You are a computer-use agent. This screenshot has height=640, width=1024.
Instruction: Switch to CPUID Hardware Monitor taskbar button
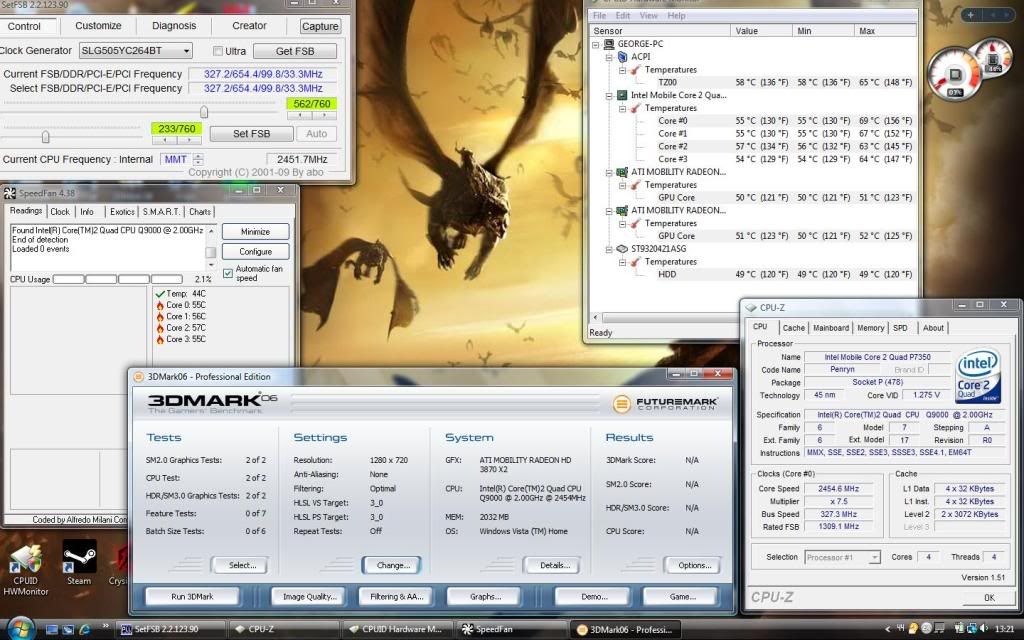pos(397,630)
